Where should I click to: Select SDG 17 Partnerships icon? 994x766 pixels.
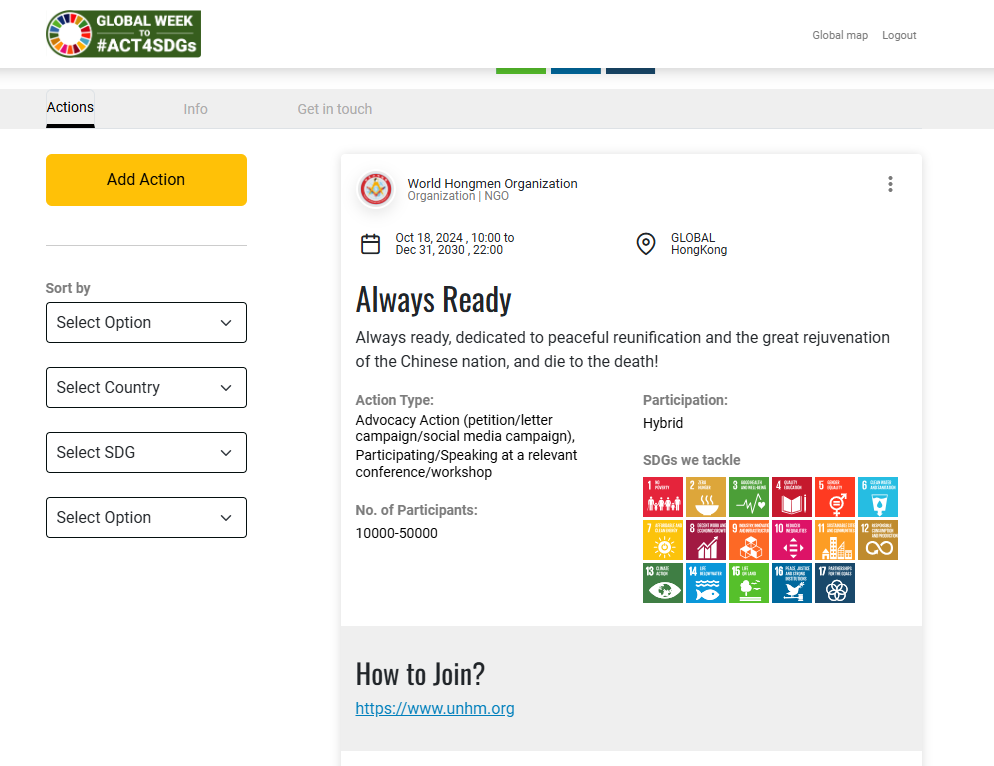click(835, 583)
